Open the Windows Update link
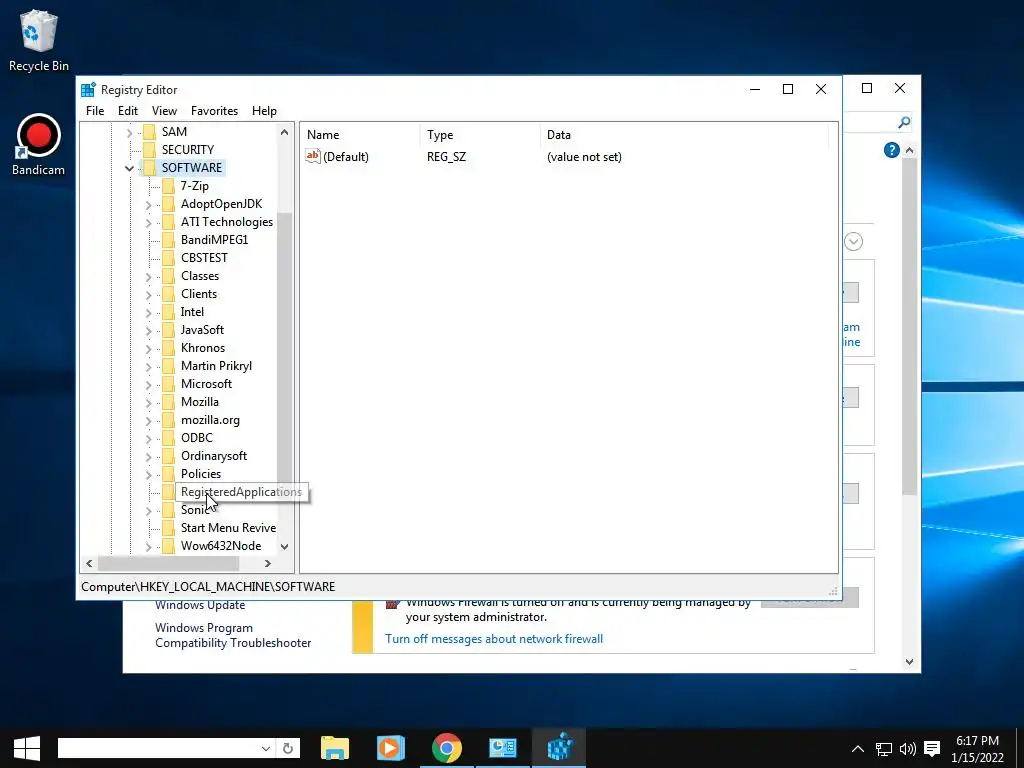This screenshot has height=768, width=1024. (200, 605)
